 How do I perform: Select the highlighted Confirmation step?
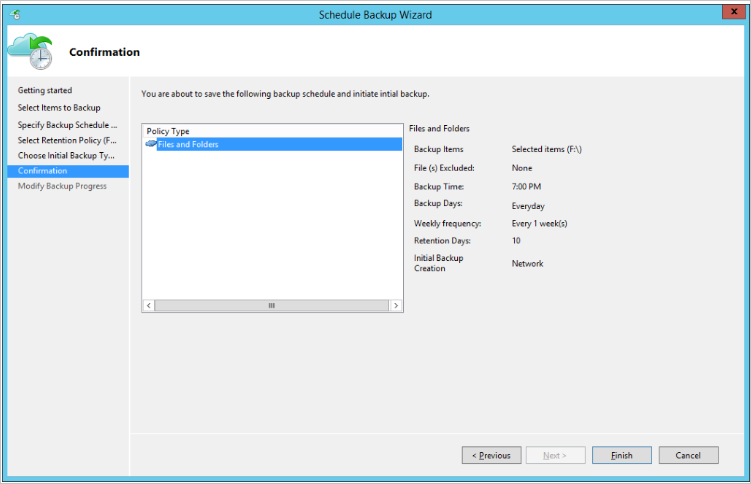(43, 171)
